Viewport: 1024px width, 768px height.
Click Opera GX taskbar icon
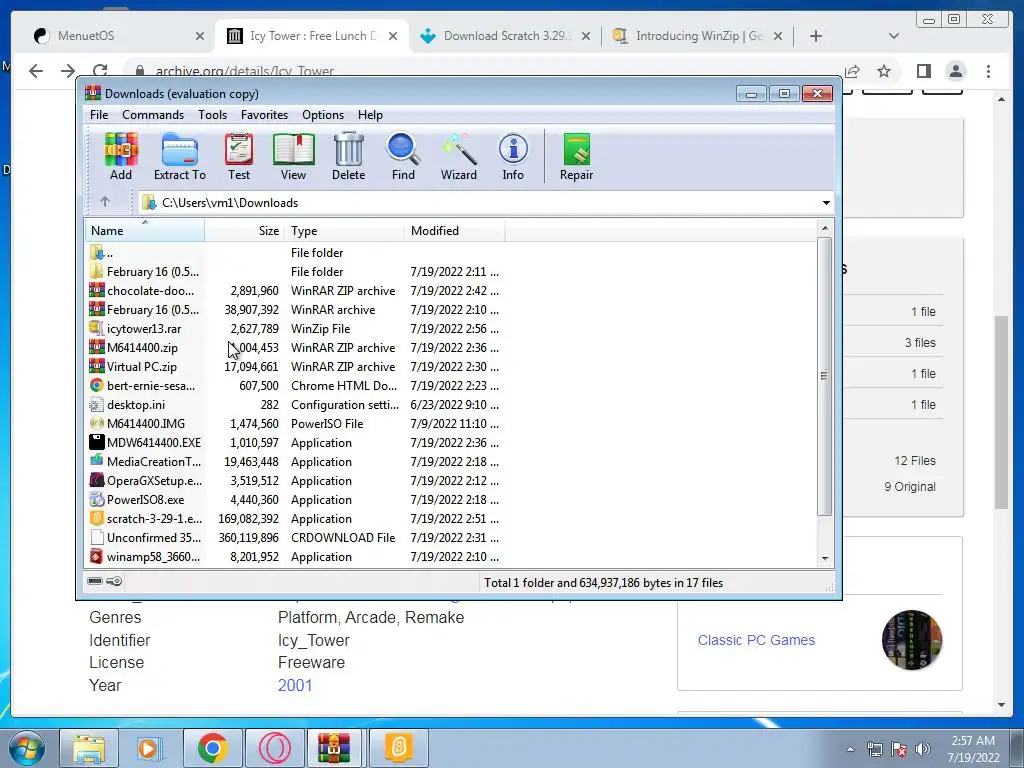coord(274,748)
